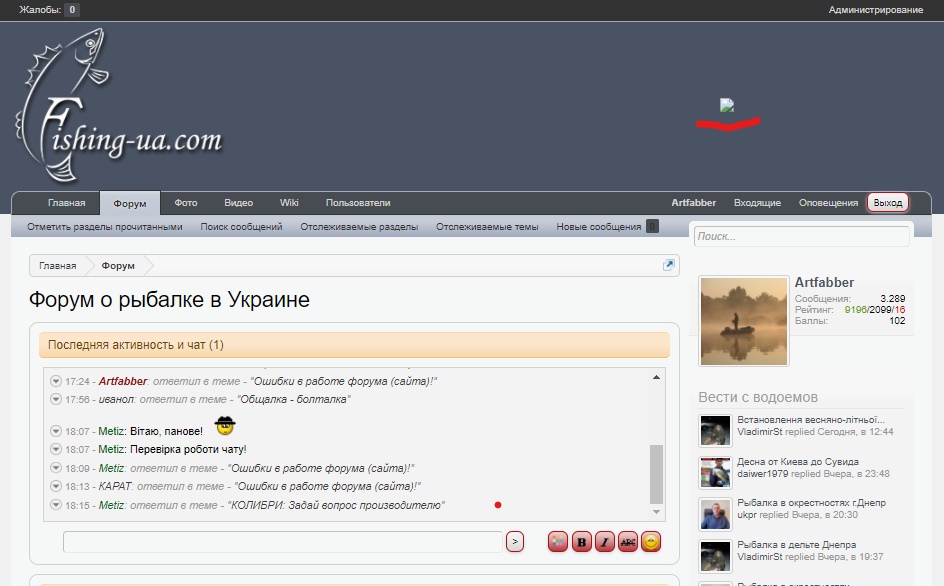Apply strikethrough formatting in chat toolbar

(628, 542)
